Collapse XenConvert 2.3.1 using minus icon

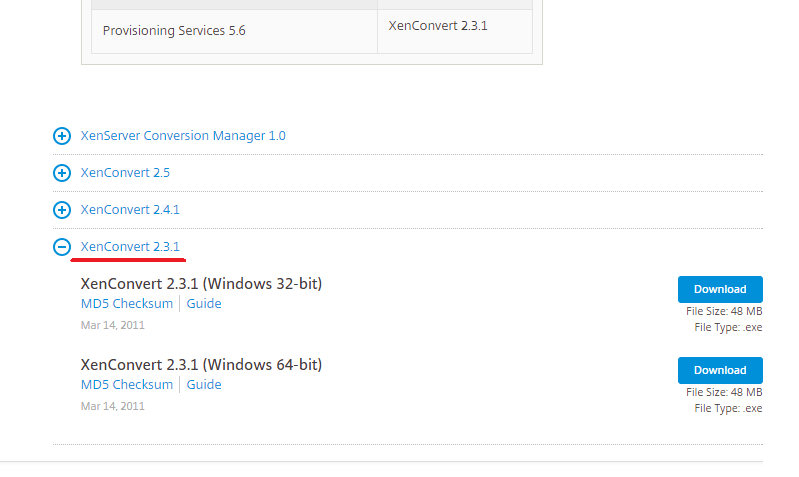[62, 247]
